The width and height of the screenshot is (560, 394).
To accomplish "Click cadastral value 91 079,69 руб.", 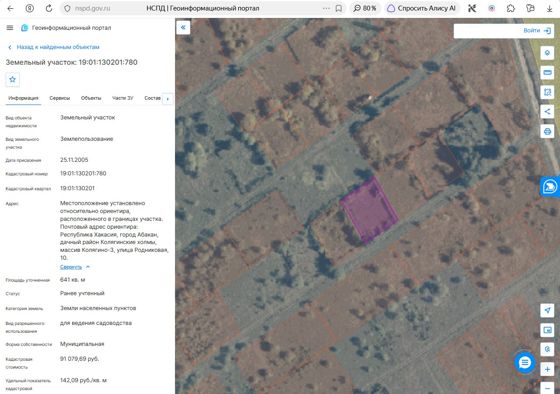I will coord(79,359).
